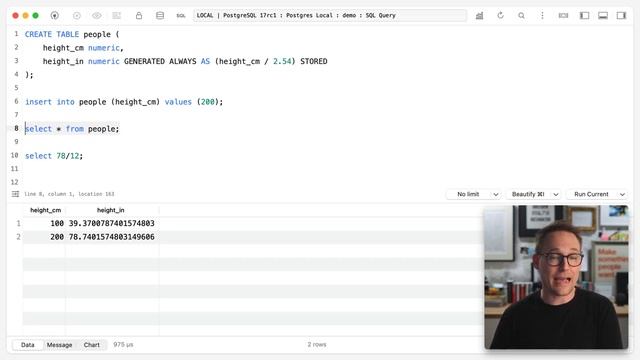Click the eye preview changes icon
Viewport: 640px width, 360px height.
tap(97, 16)
